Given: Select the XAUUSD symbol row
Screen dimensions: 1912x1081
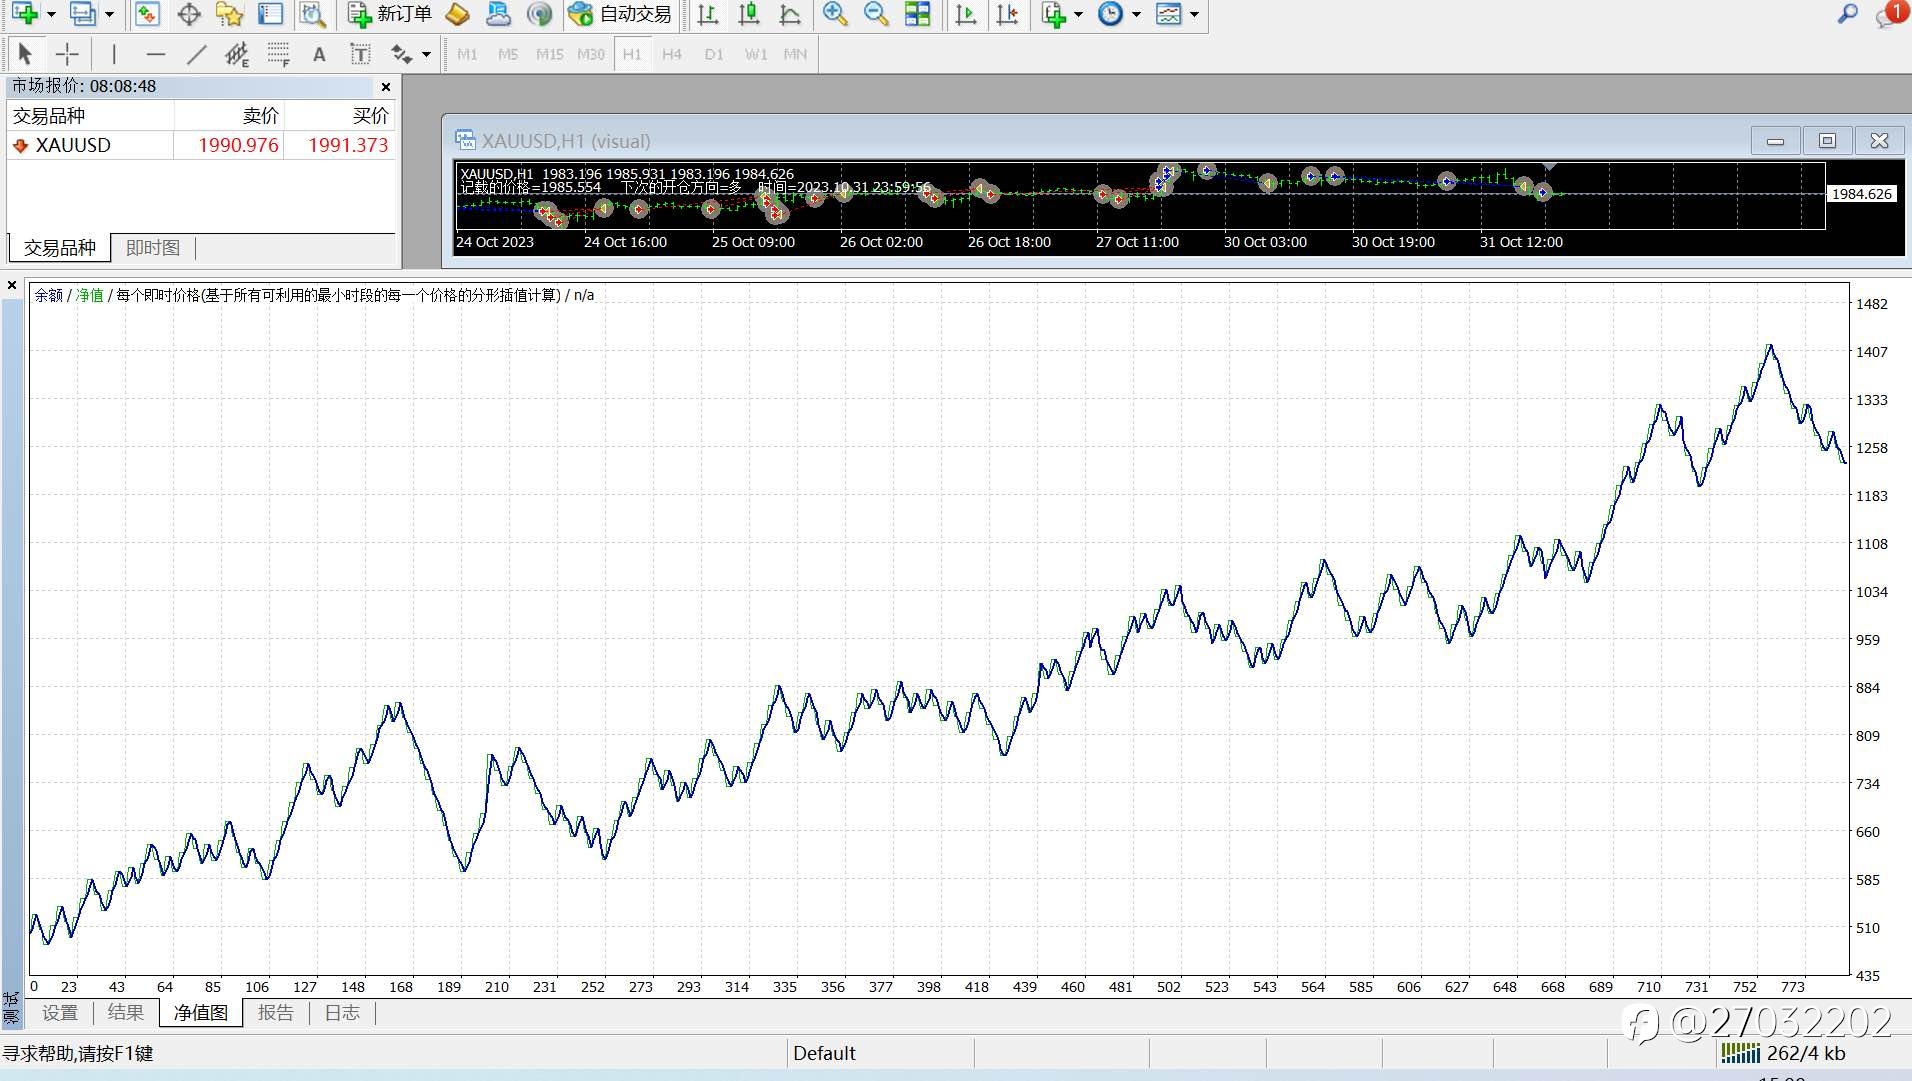Looking at the screenshot, I should coord(202,145).
